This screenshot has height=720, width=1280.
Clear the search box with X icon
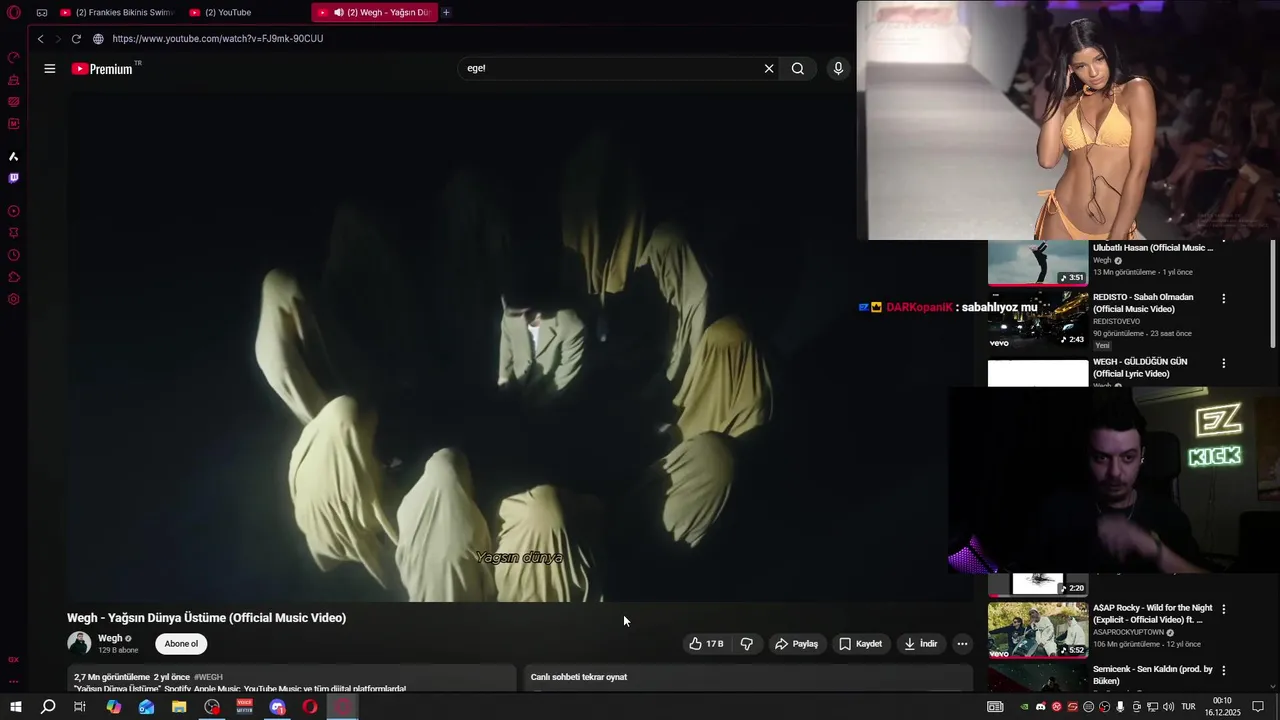tap(769, 69)
